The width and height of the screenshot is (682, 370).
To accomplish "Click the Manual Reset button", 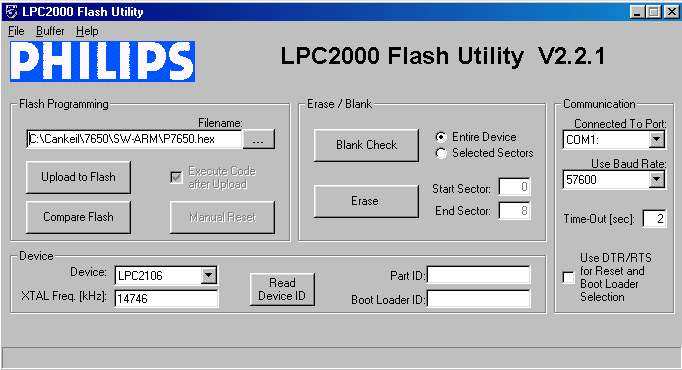I will point(222,217).
